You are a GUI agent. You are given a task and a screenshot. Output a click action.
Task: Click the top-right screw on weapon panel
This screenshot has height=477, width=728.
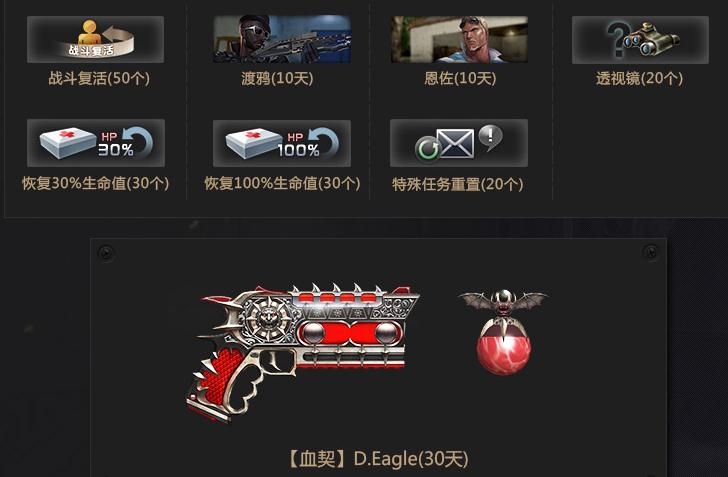tap(651, 252)
